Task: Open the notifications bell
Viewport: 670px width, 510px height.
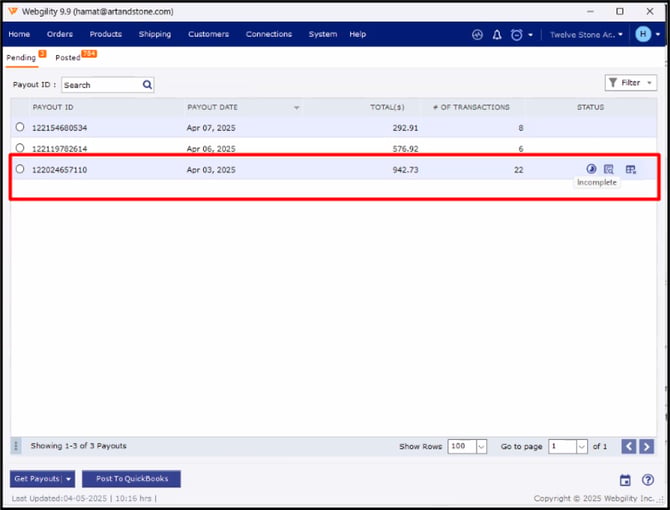Action: (497, 35)
